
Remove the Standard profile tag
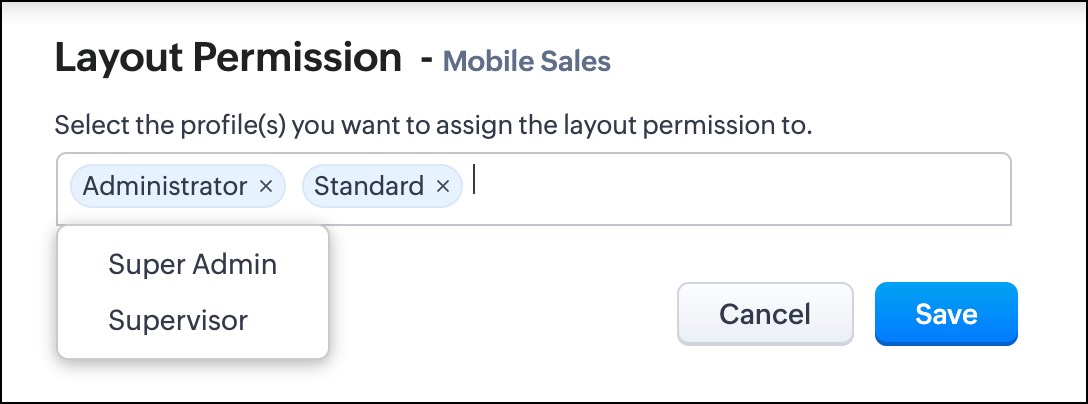coord(442,186)
